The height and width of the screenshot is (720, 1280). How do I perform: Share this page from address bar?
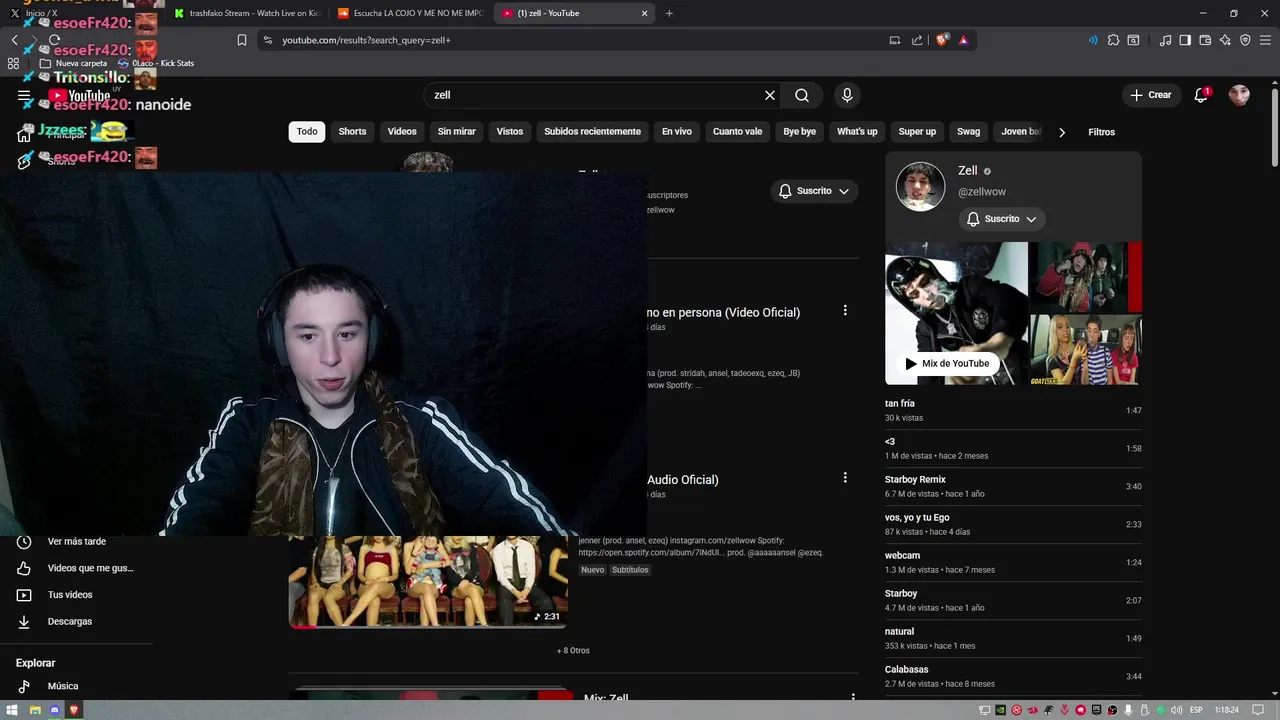point(917,40)
